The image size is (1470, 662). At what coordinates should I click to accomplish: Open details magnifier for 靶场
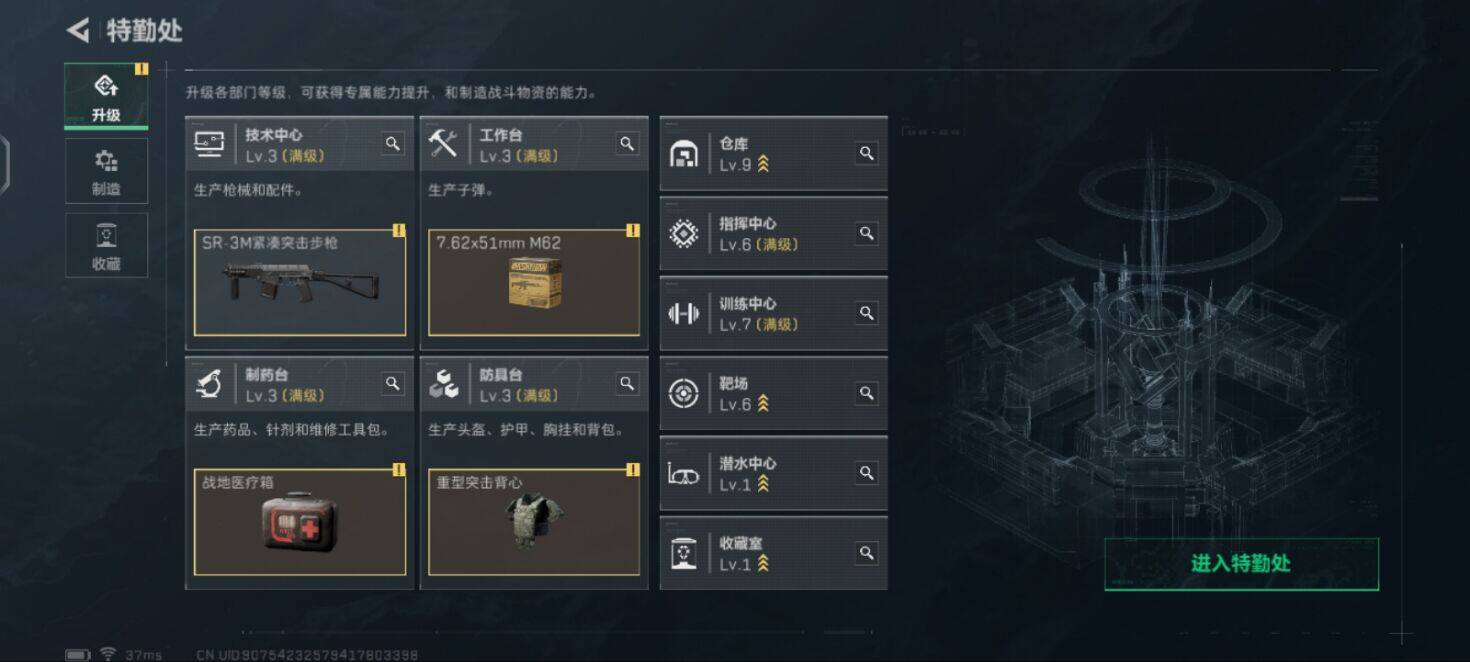click(867, 393)
